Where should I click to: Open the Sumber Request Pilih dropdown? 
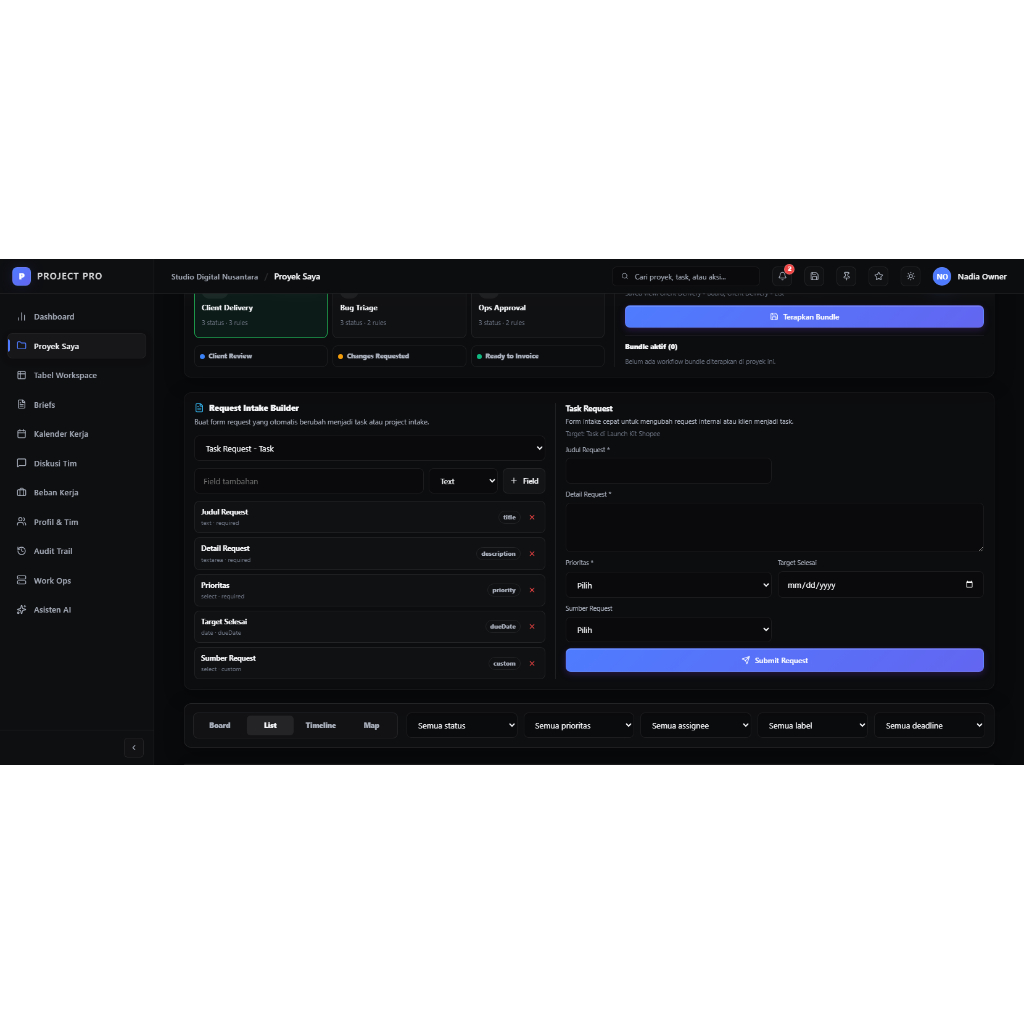[x=668, y=630]
